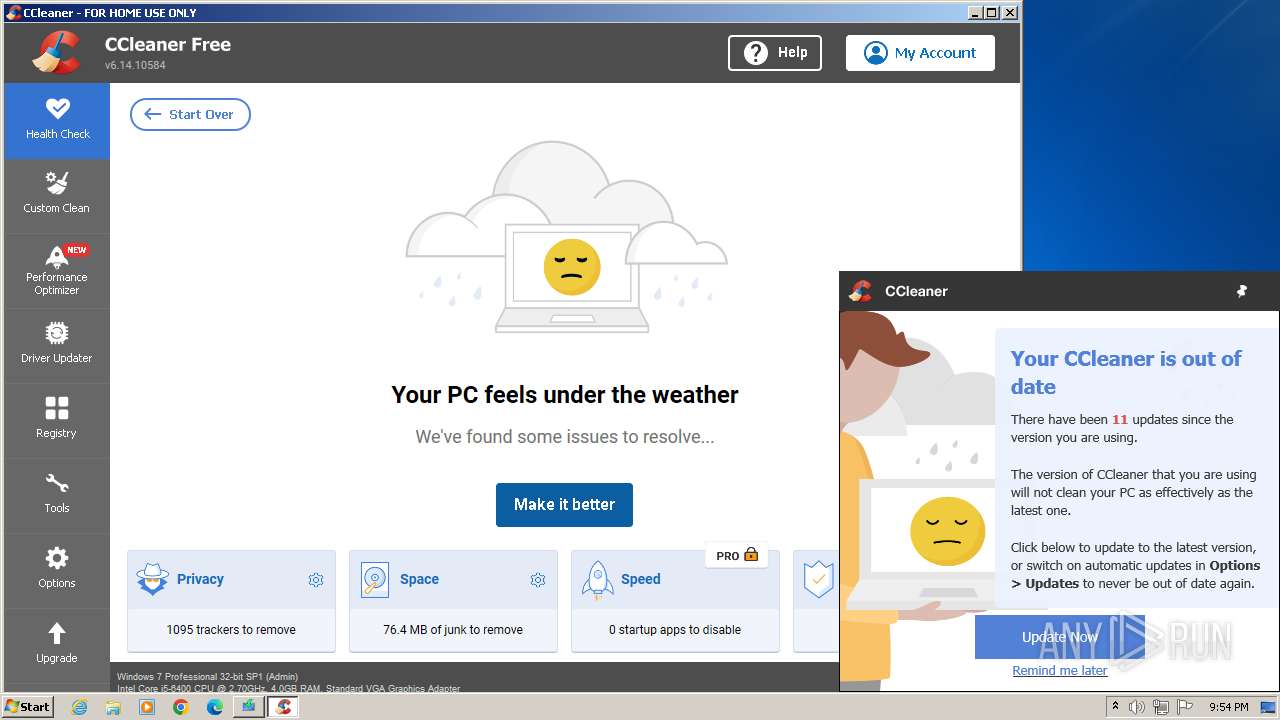Open Windows Media Player from taskbar
Screen dimensions: 1280x720
(x=147, y=707)
